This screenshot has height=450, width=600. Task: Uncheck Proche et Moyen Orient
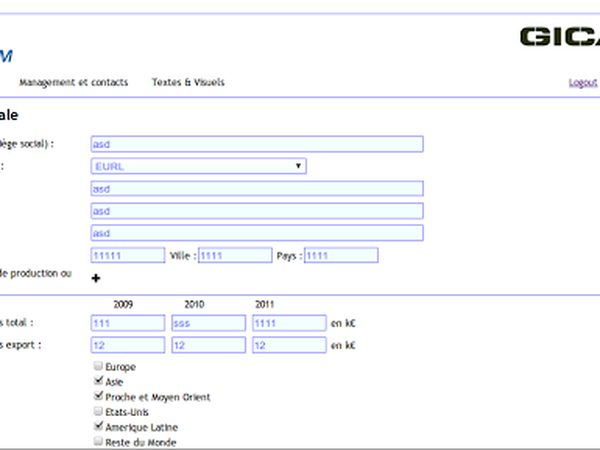(x=98, y=396)
